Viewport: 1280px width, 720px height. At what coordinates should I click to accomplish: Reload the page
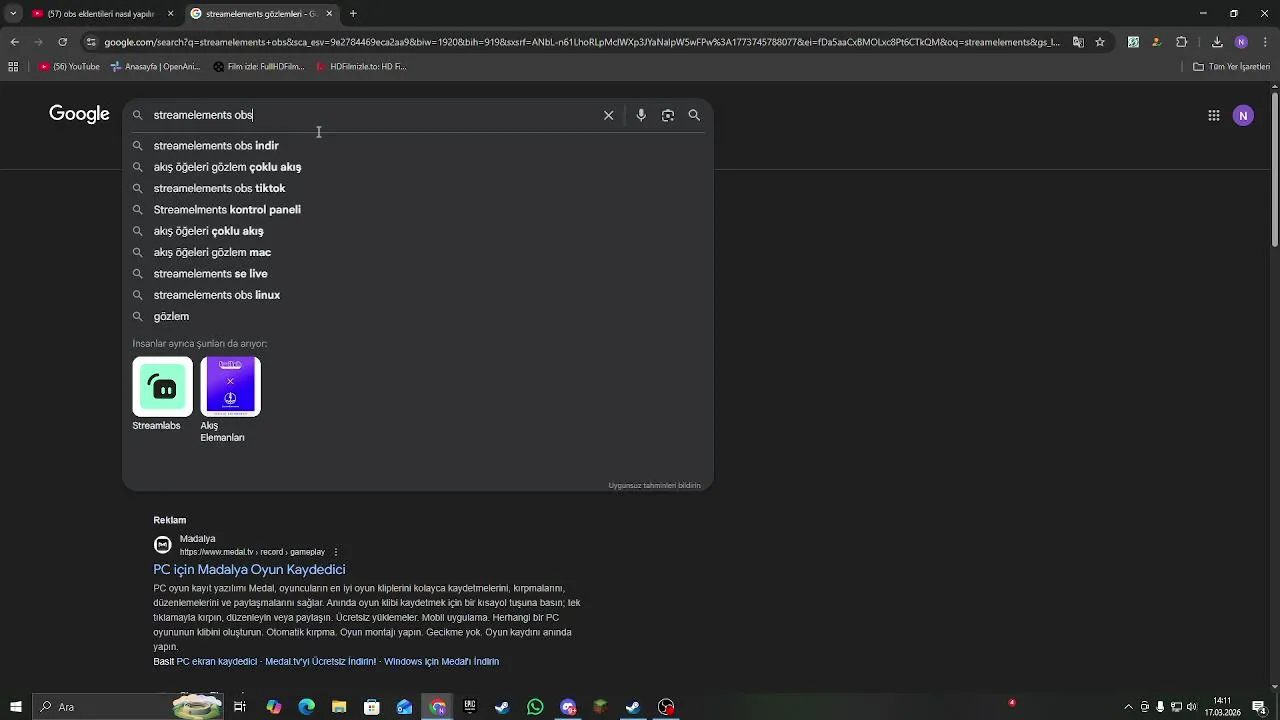click(x=62, y=42)
